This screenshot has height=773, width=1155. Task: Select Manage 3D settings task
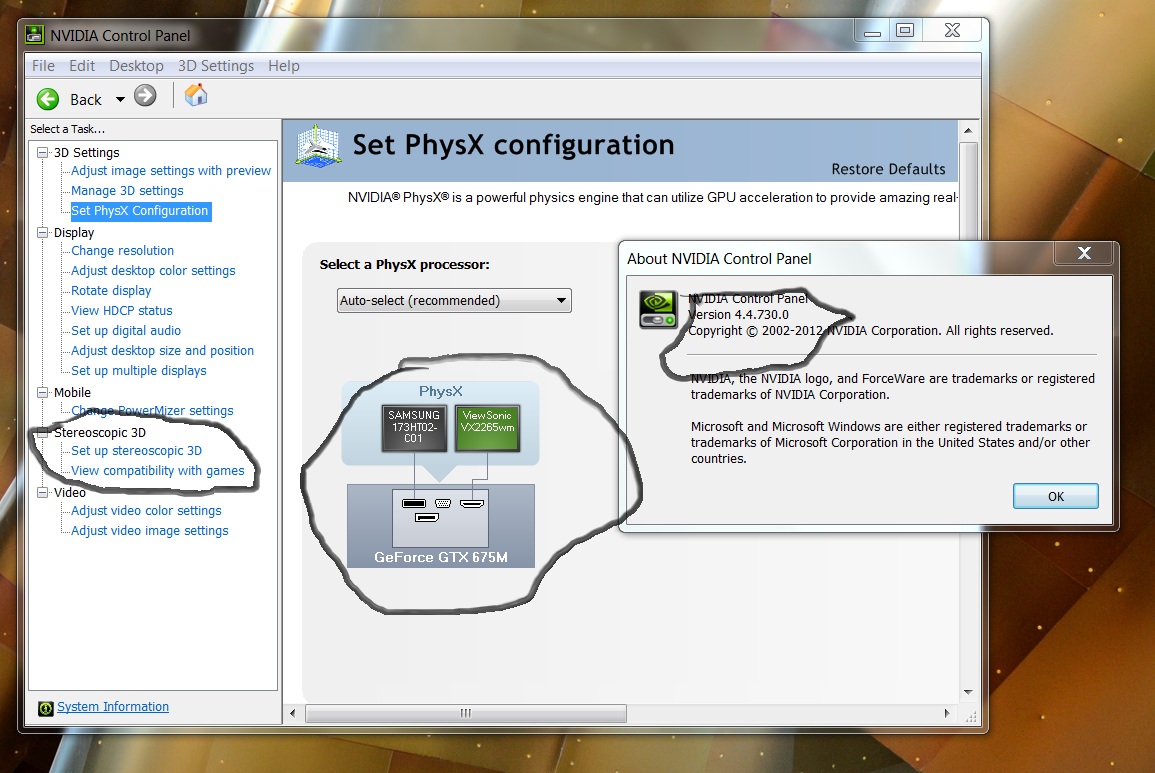[x=127, y=190]
